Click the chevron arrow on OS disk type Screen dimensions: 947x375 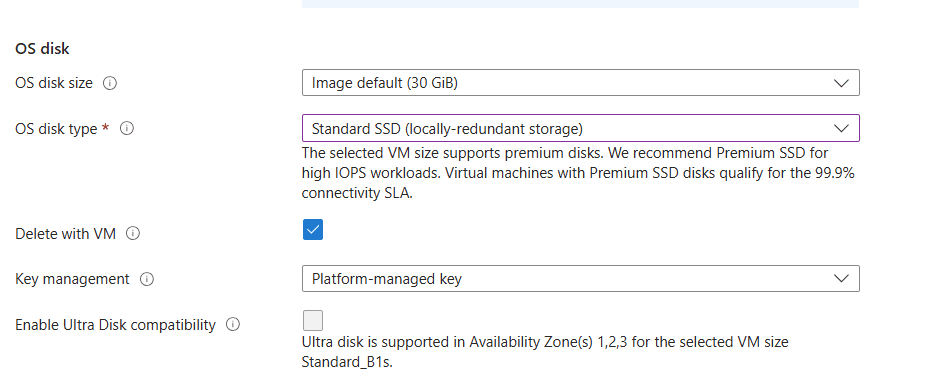tap(841, 129)
